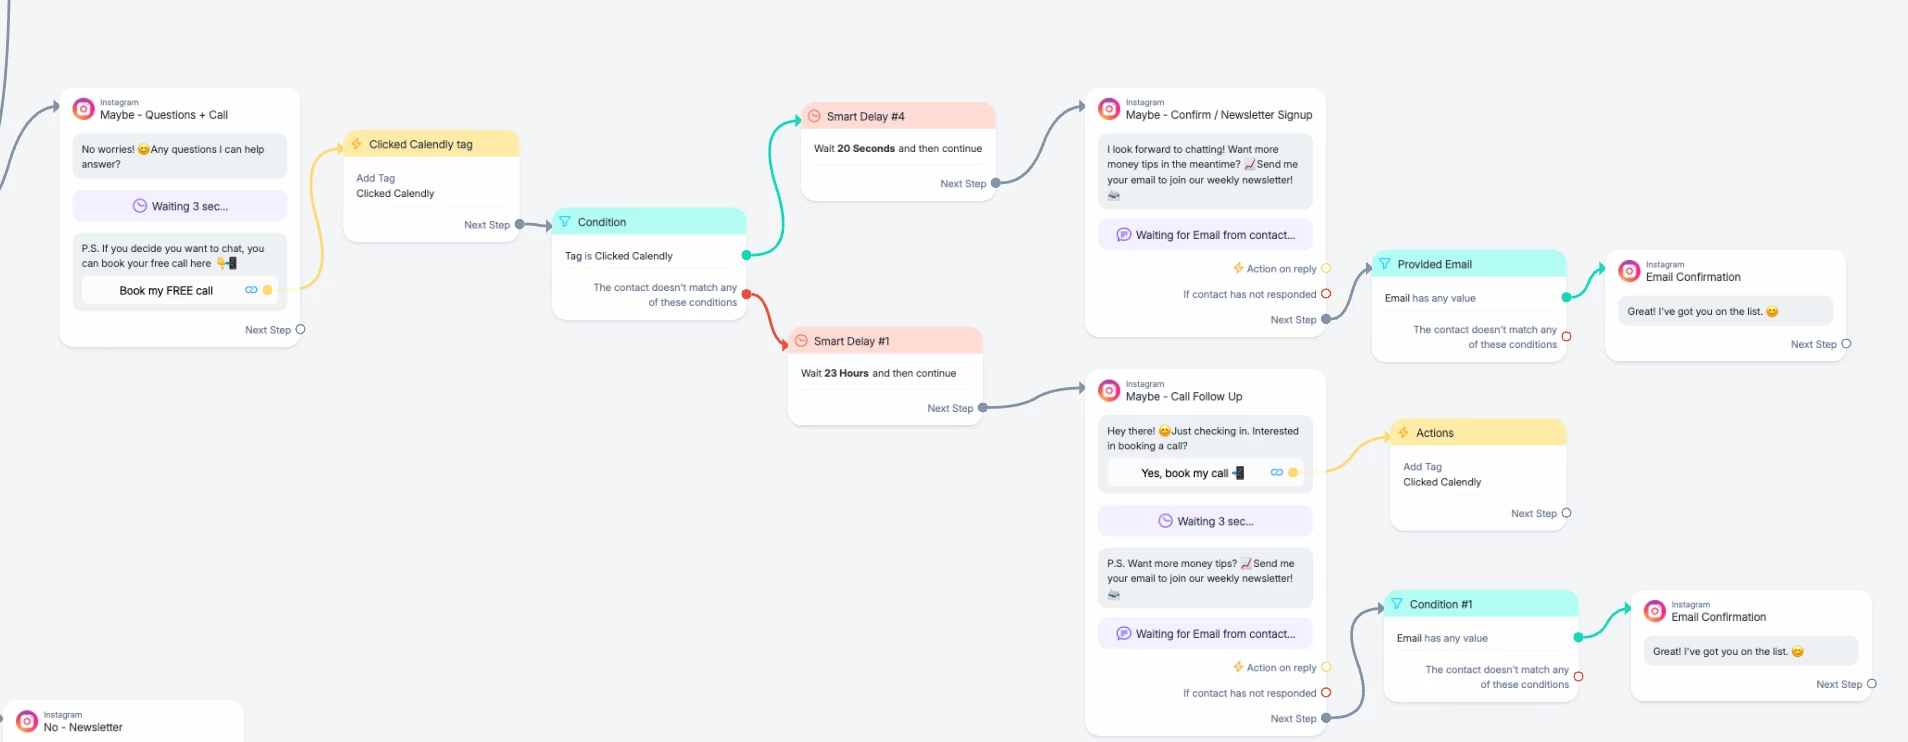Click Instagram icon on Maybe - Call Follow Up
Image resolution: width=1908 pixels, height=742 pixels.
coord(1109,391)
